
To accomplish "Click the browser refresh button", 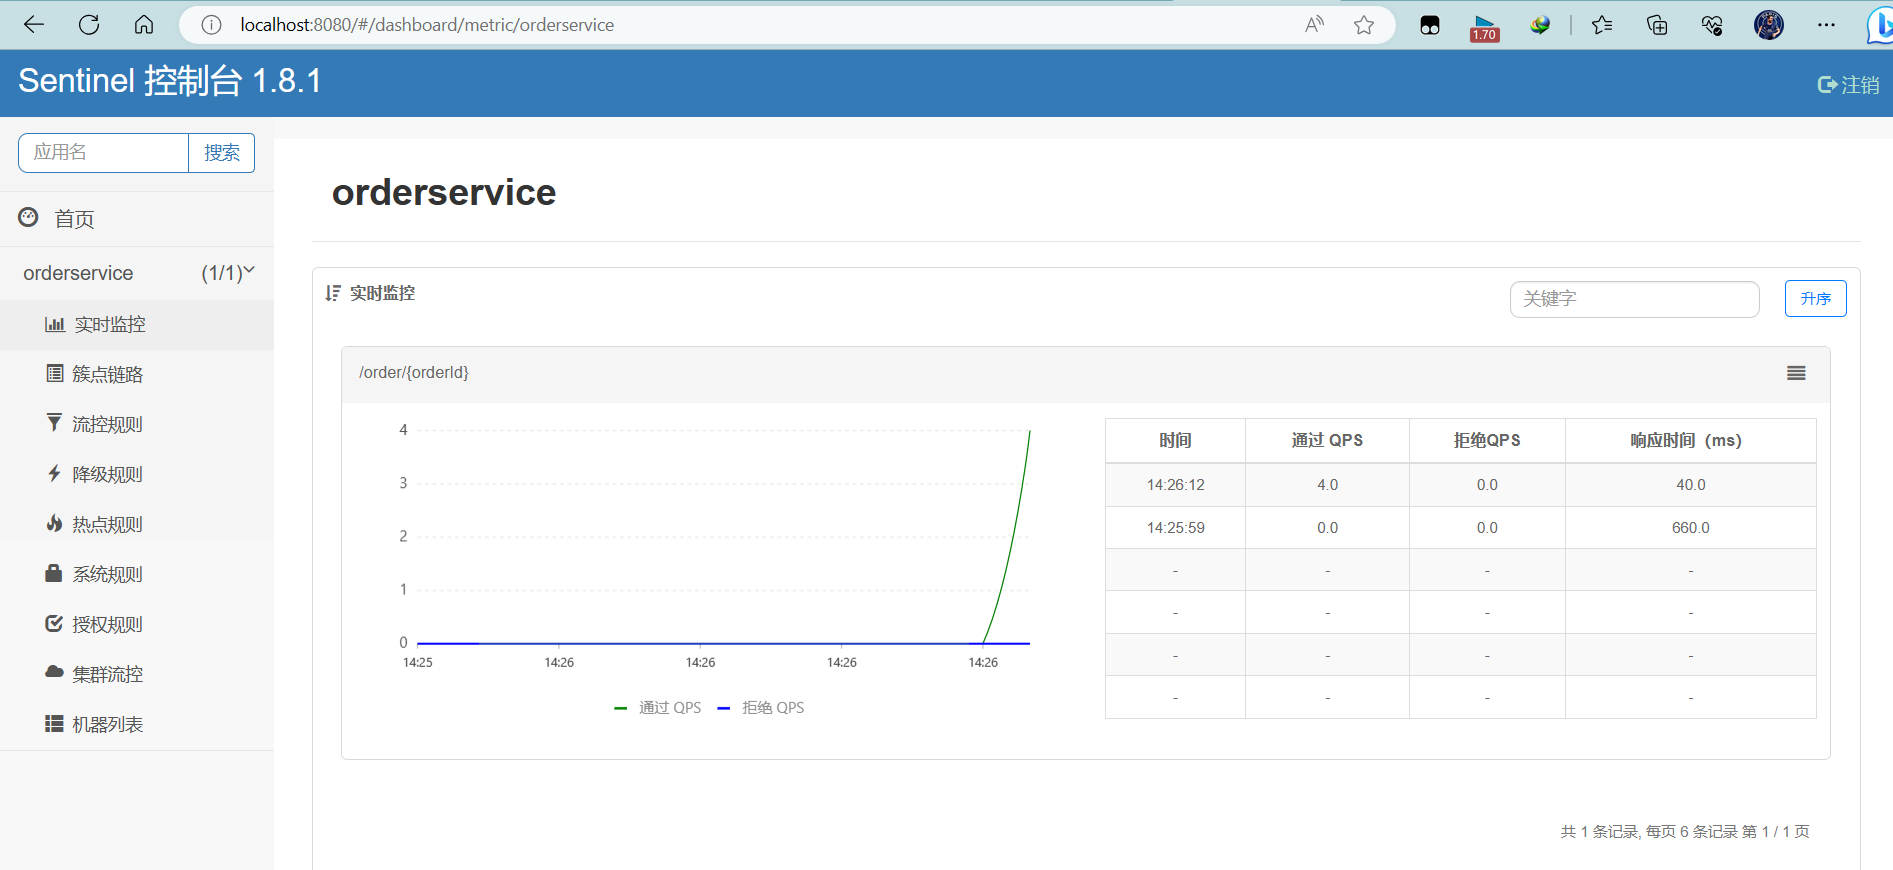I will pyautogui.click(x=89, y=25).
